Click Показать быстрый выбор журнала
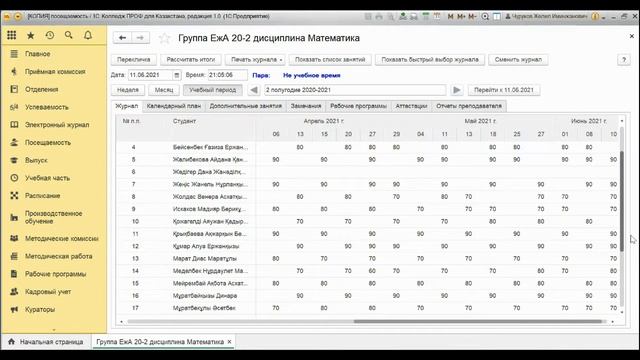The image size is (640, 360). pos(430,60)
